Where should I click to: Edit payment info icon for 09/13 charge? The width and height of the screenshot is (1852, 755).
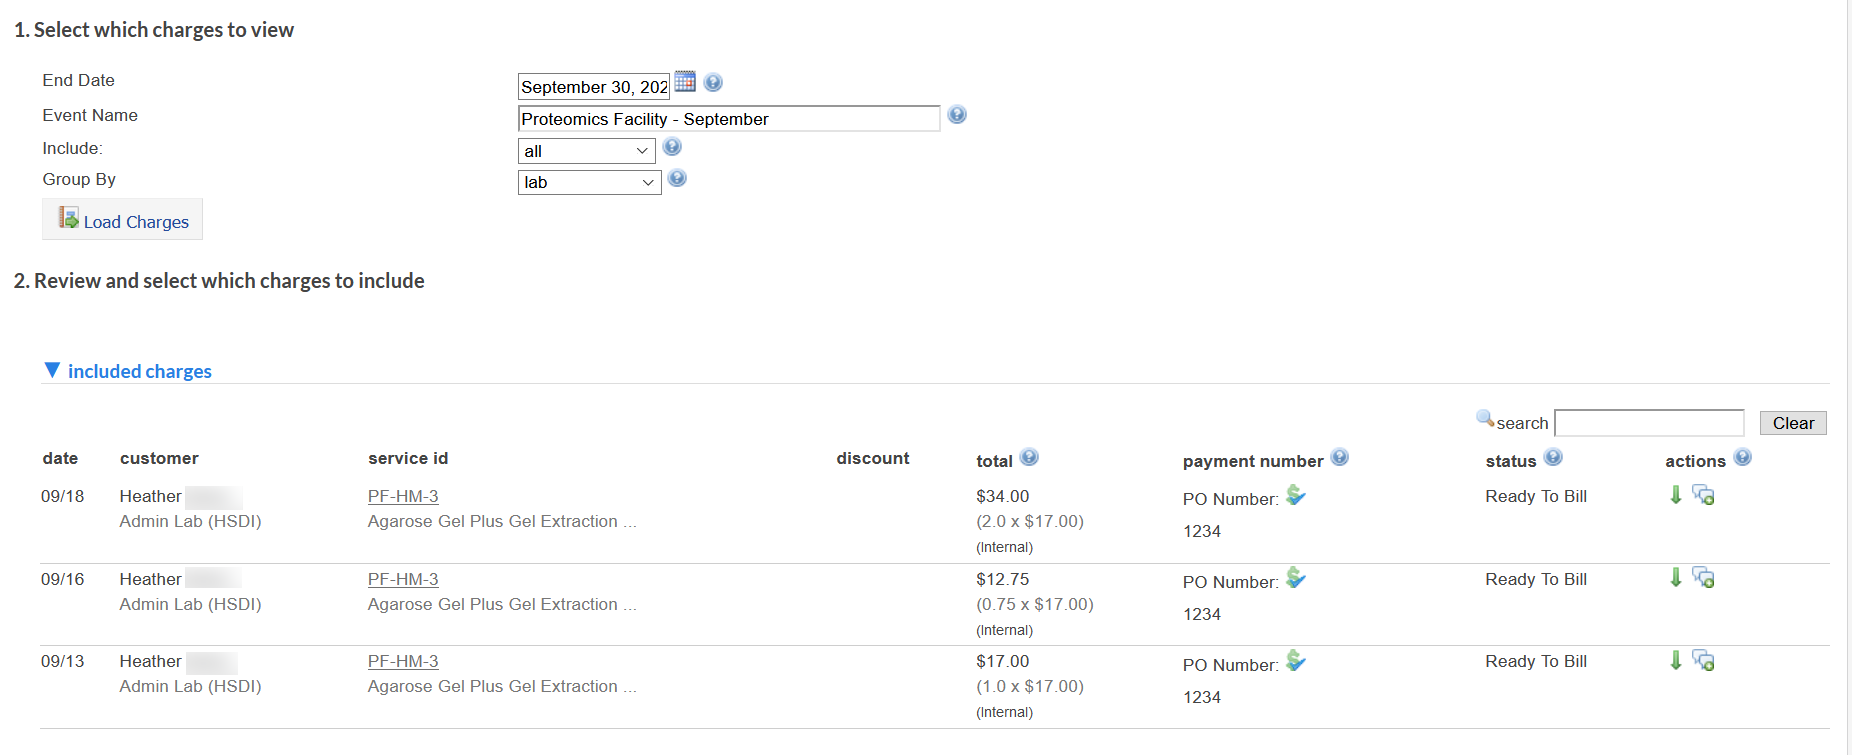pyautogui.click(x=1296, y=661)
